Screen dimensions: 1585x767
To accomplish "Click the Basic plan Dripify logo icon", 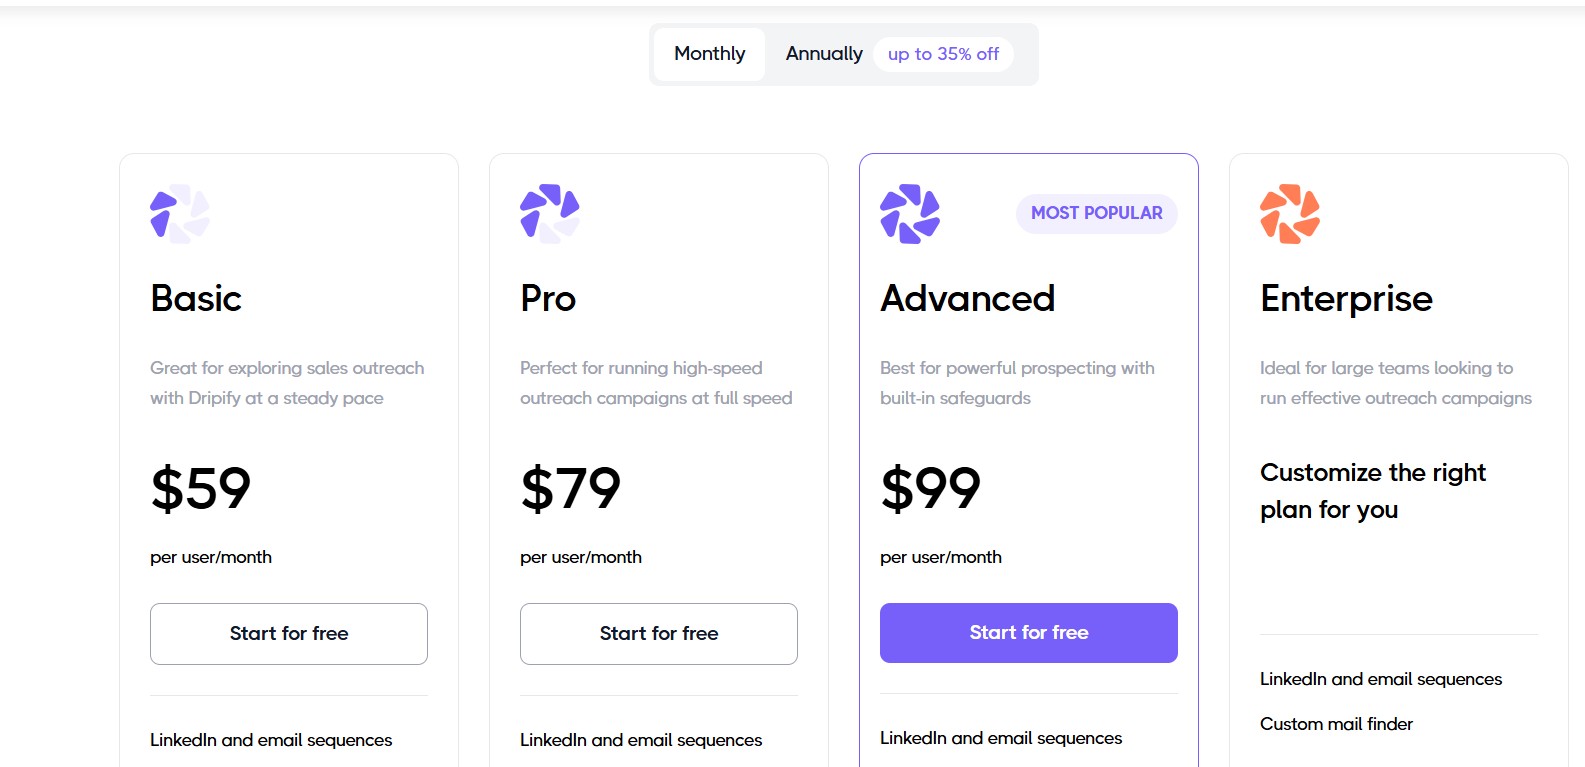I will point(178,213).
